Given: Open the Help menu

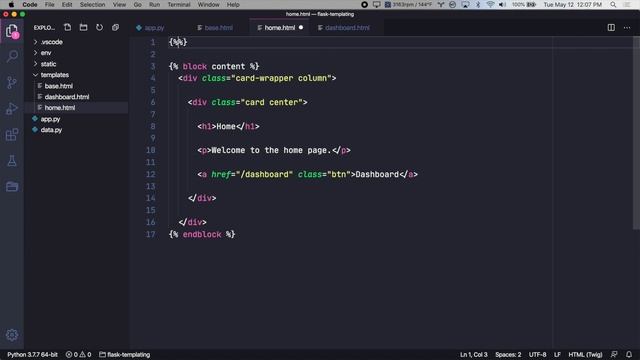Looking at the screenshot, I should pos(233,5).
